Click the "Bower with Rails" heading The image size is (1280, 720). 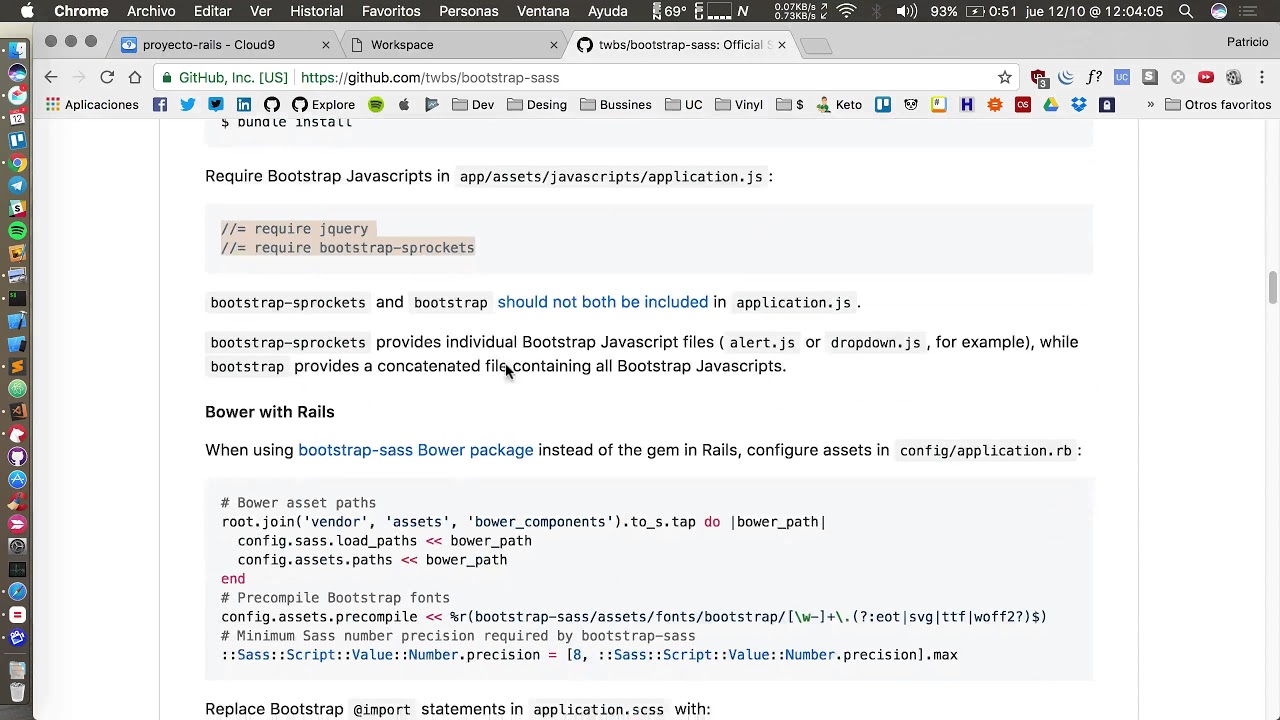point(270,412)
